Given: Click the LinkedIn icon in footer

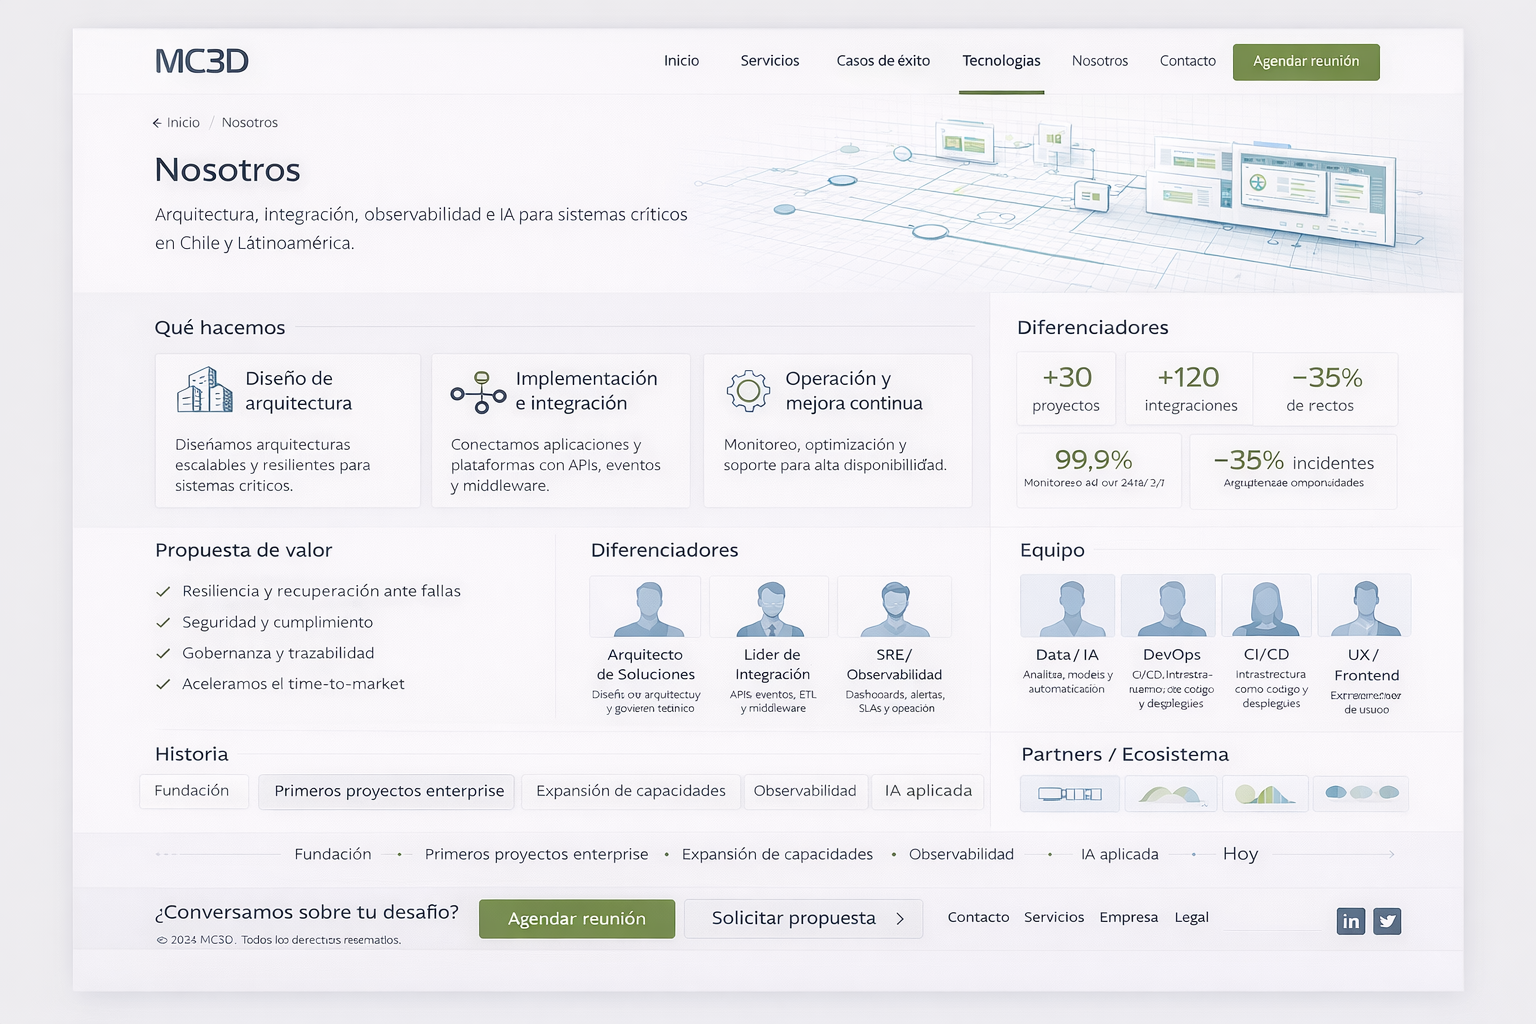Looking at the screenshot, I should click(x=1350, y=921).
